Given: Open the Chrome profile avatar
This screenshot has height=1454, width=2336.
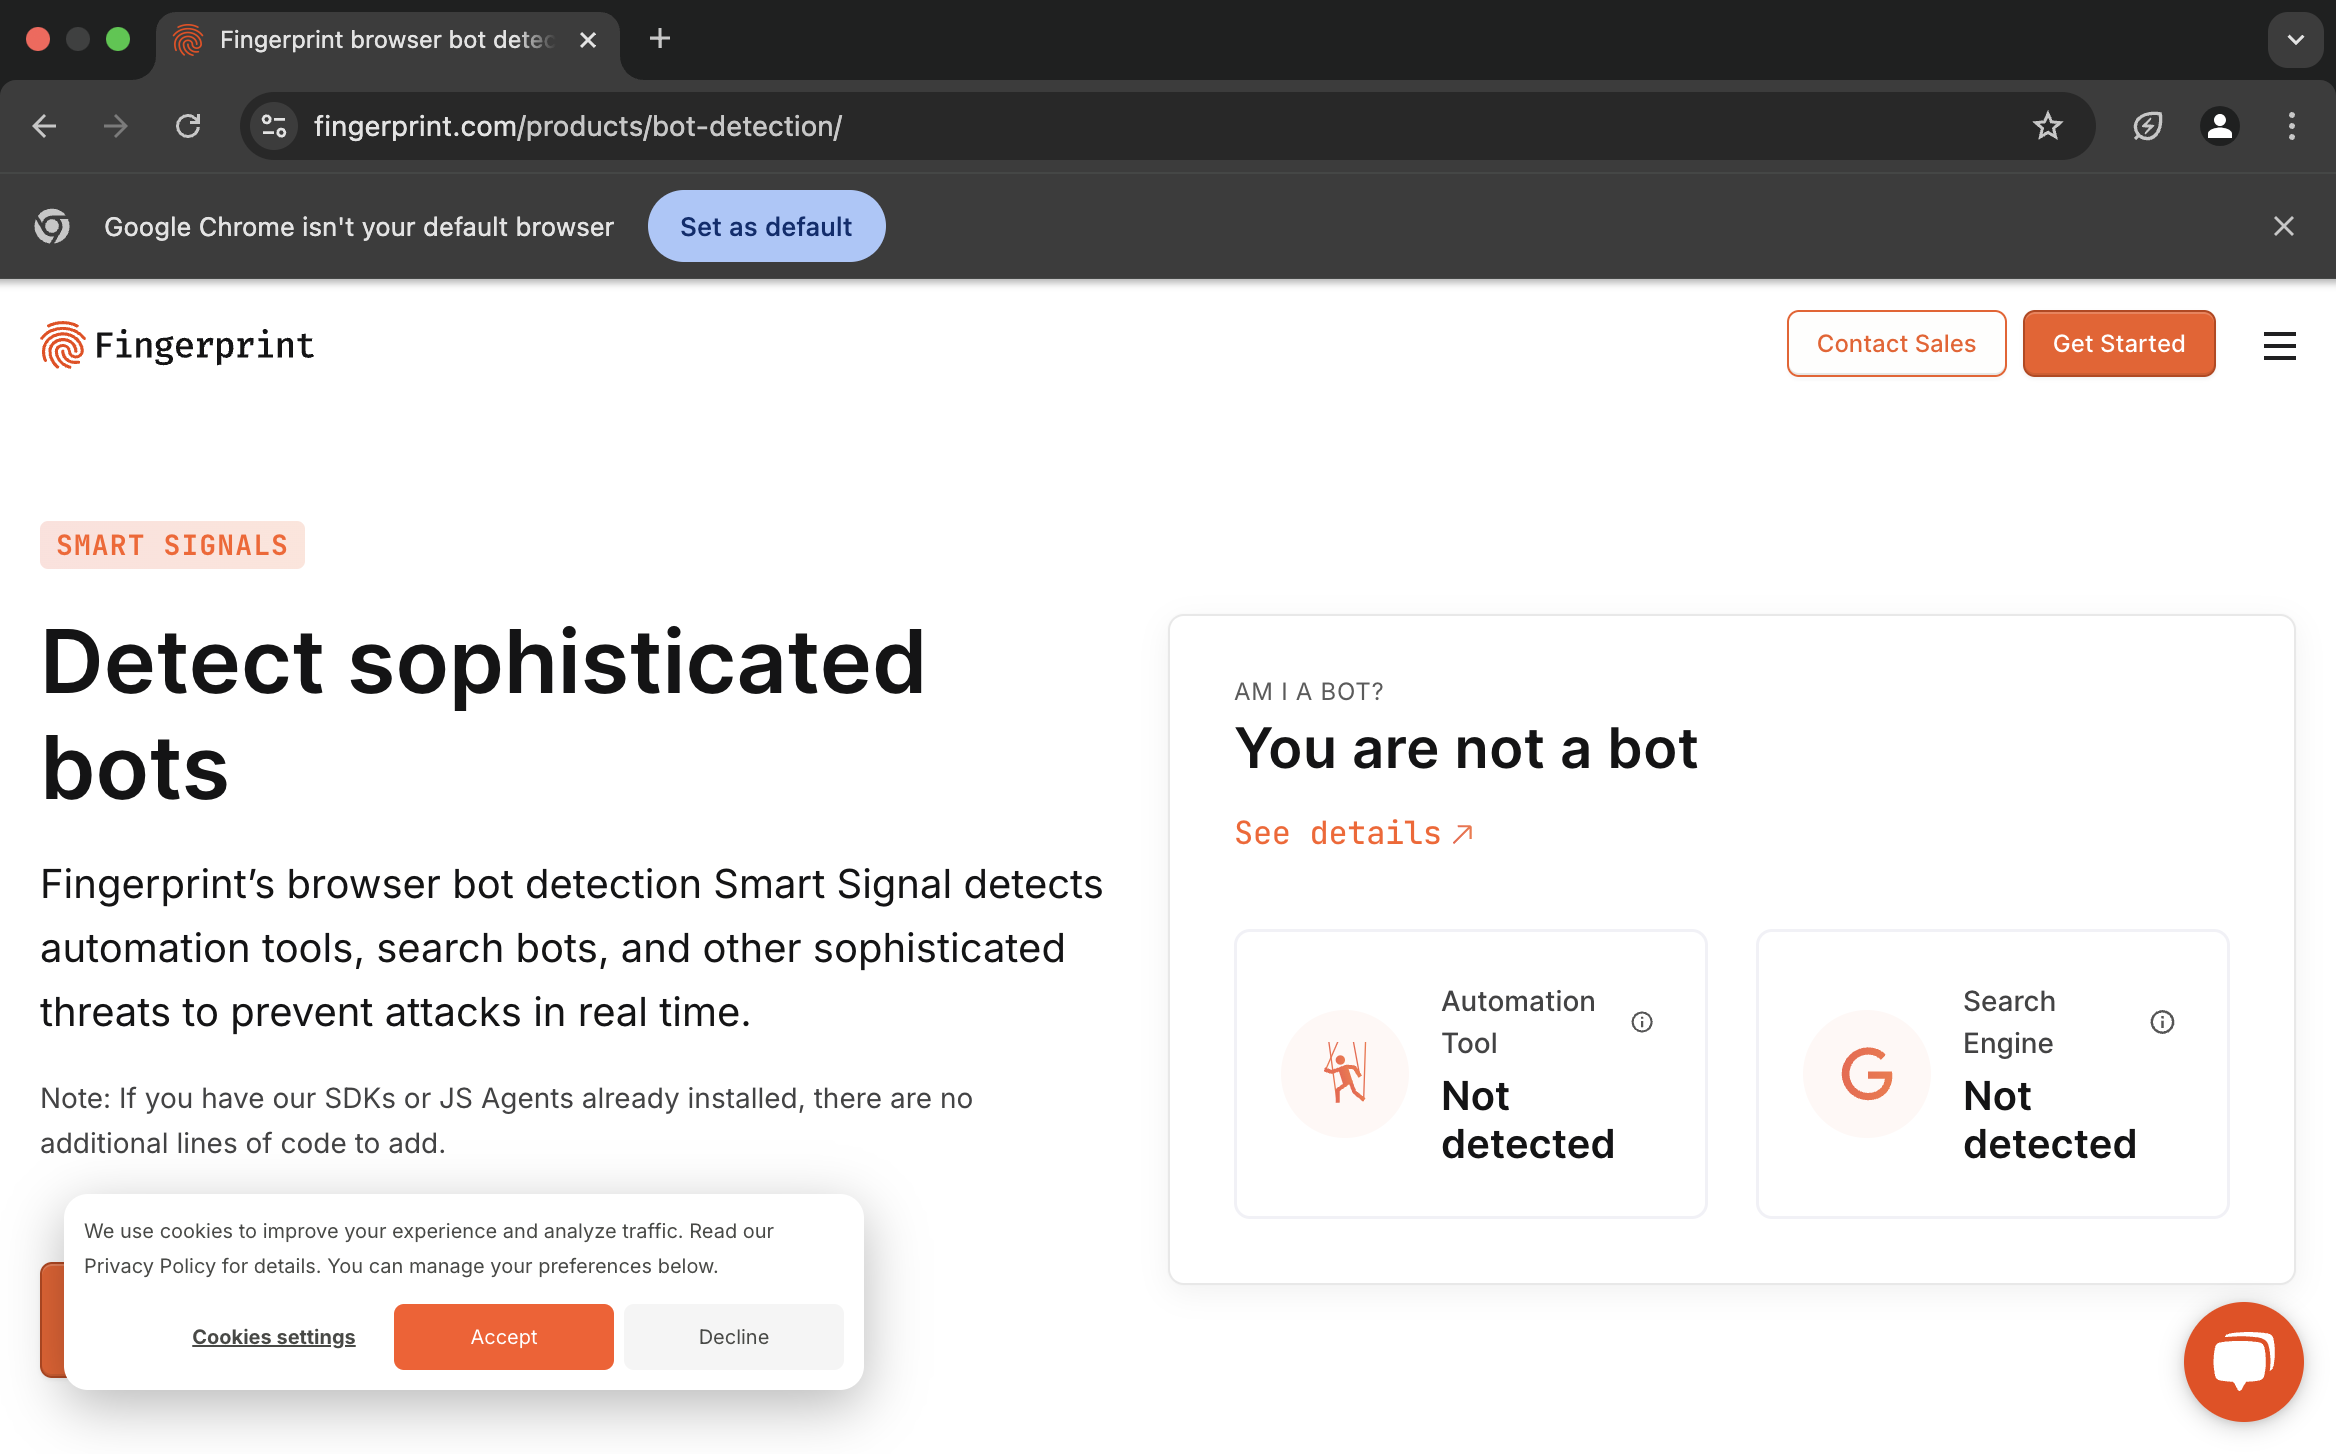Looking at the screenshot, I should [2219, 126].
